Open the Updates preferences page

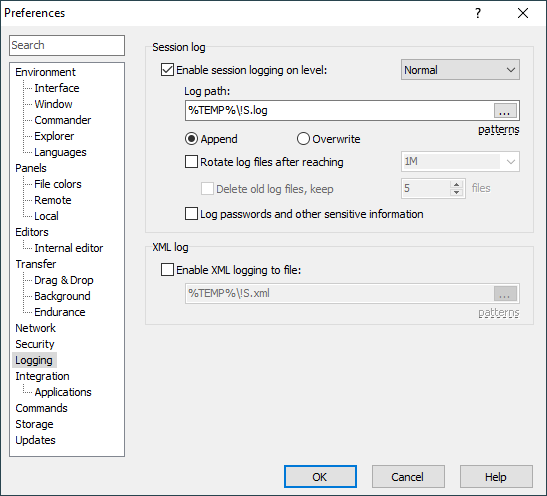click(x=35, y=440)
